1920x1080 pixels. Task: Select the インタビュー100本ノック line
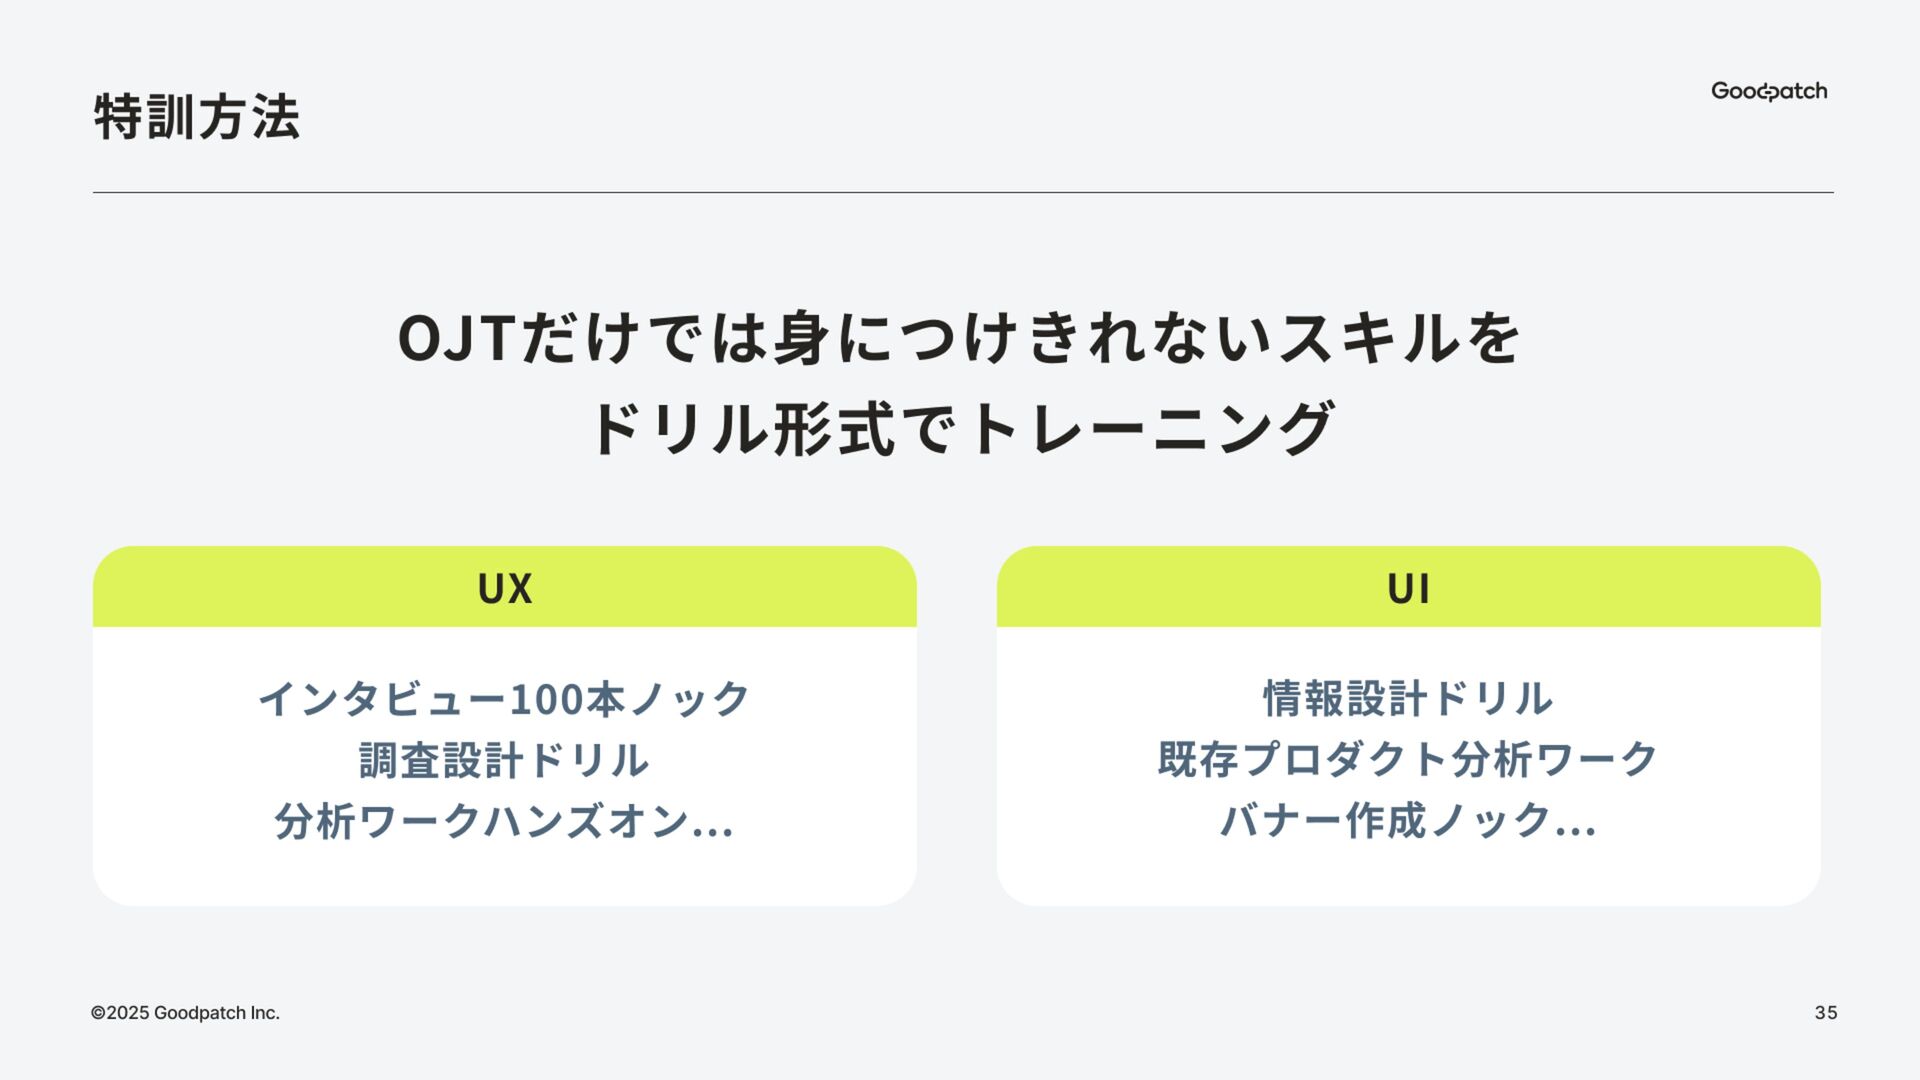point(505,698)
